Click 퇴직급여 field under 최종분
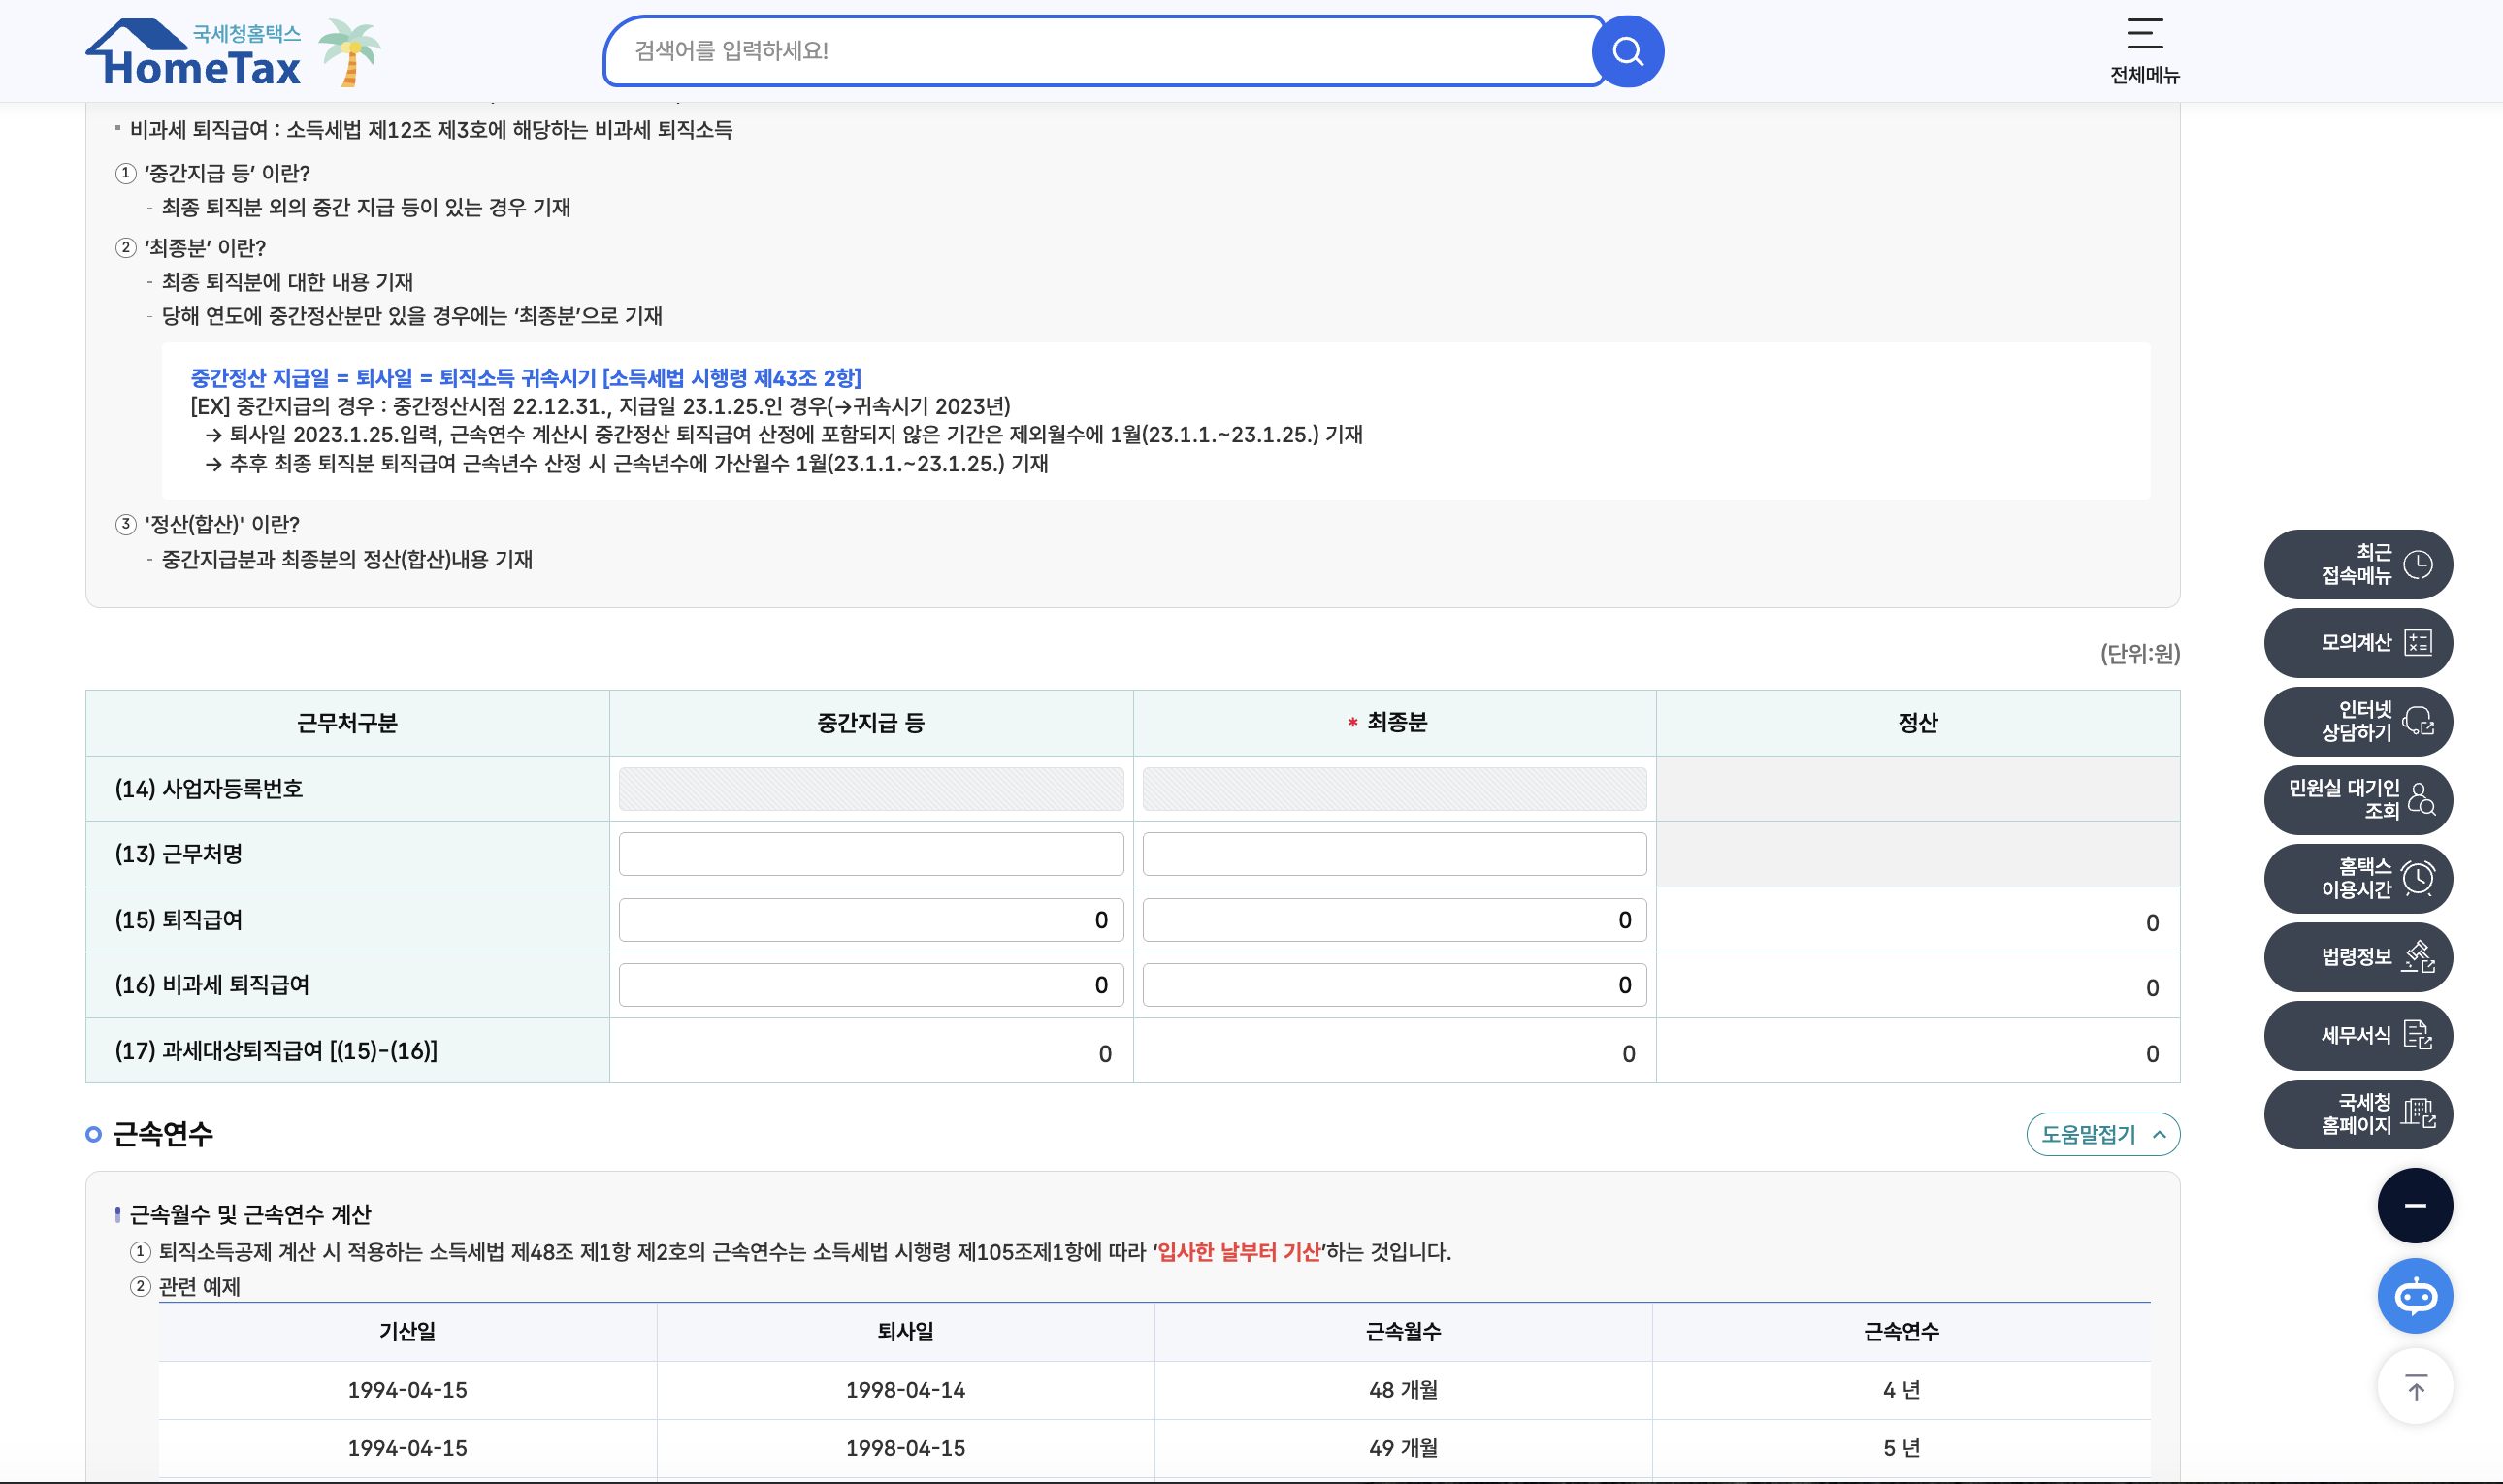Image resolution: width=2503 pixels, height=1484 pixels. pyautogui.click(x=1394, y=920)
